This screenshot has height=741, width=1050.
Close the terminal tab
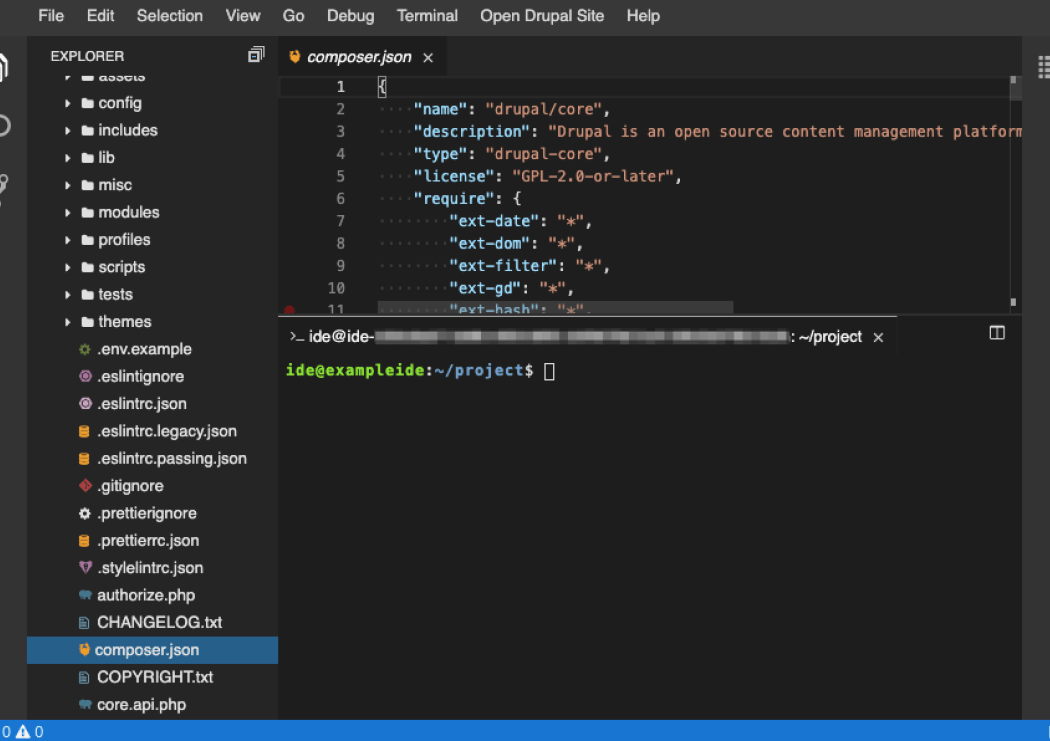tap(878, 338)
